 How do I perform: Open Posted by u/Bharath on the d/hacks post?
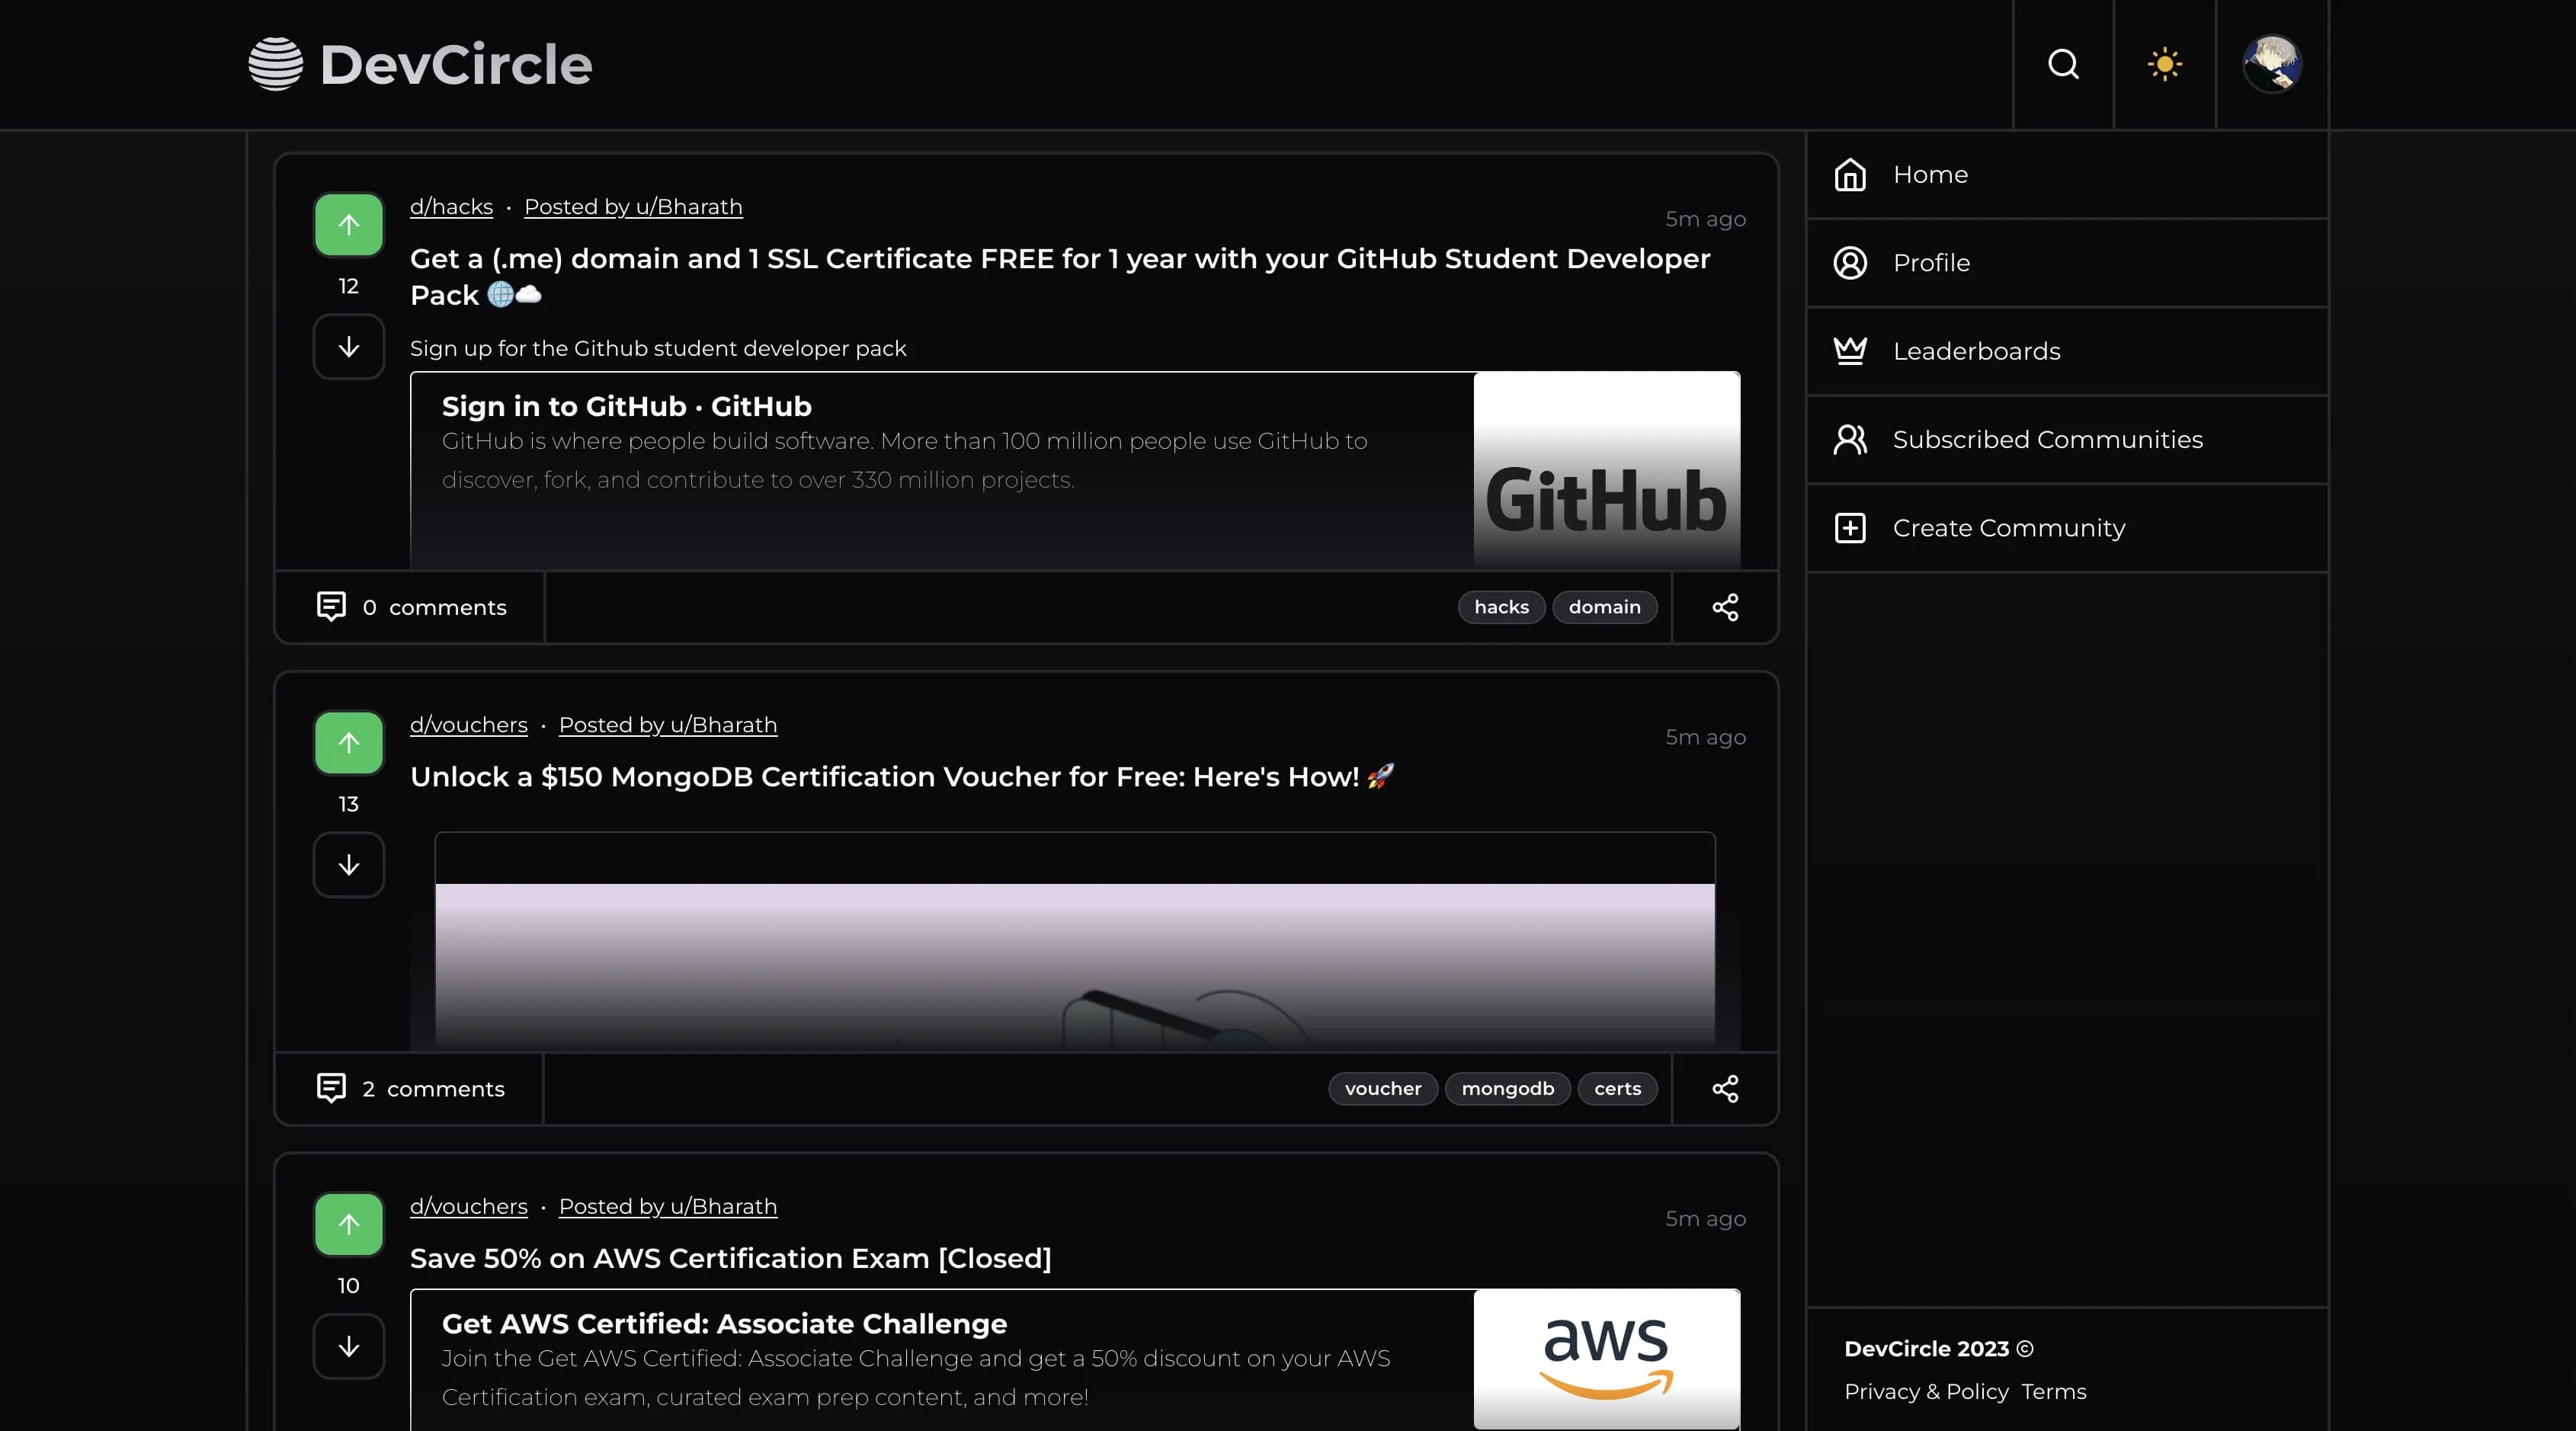(x=633, y=206)
